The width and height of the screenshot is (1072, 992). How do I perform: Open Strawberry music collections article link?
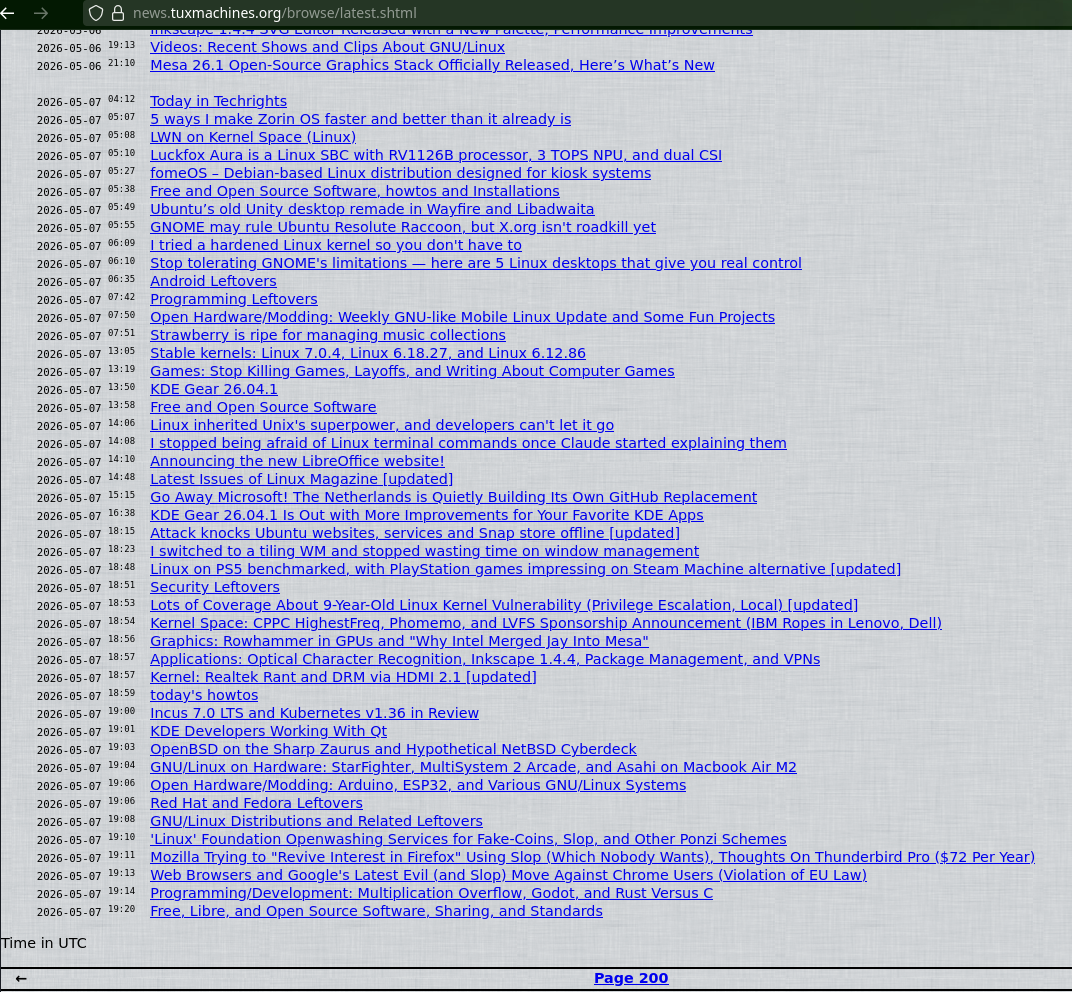pyautogui.click(x=327, y=335)
